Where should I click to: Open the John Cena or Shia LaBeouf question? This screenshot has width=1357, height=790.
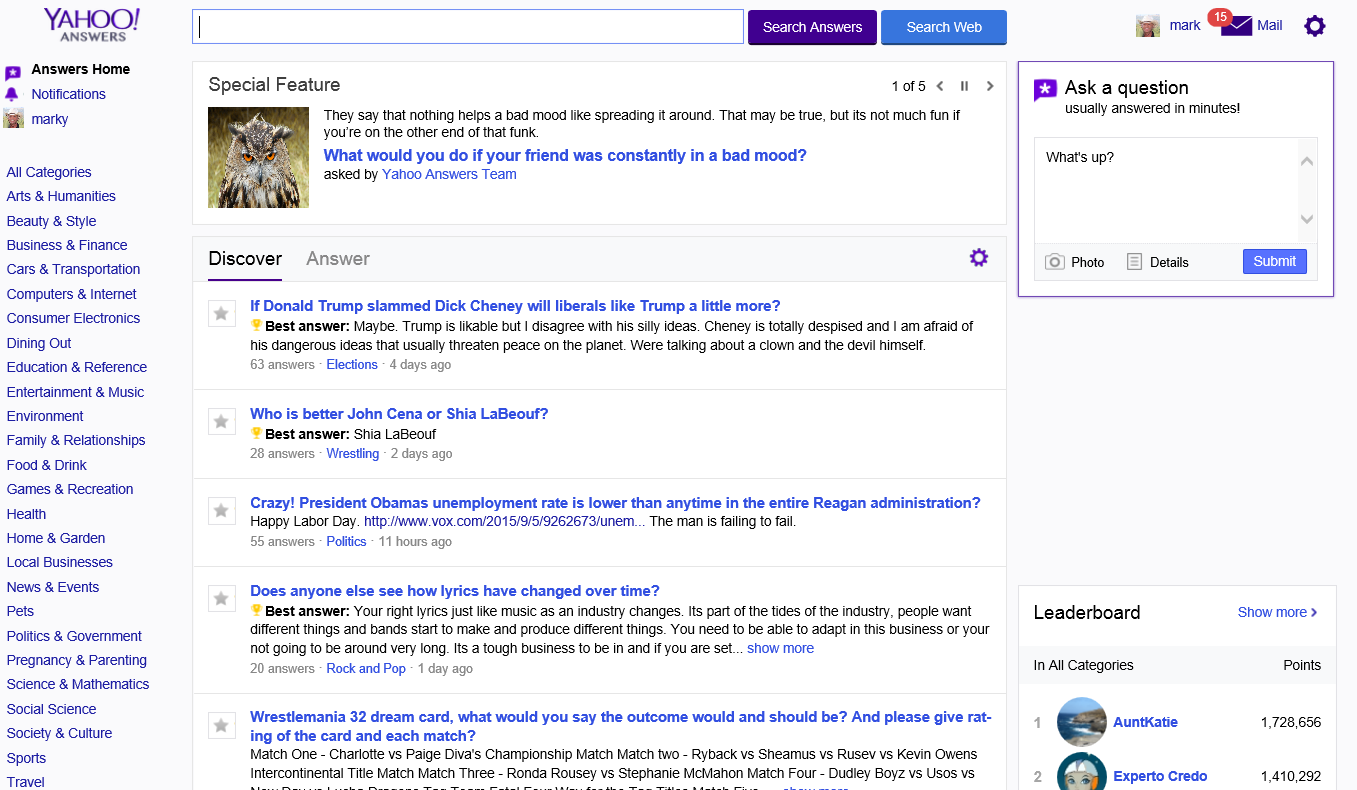click(x=399, y=414)
